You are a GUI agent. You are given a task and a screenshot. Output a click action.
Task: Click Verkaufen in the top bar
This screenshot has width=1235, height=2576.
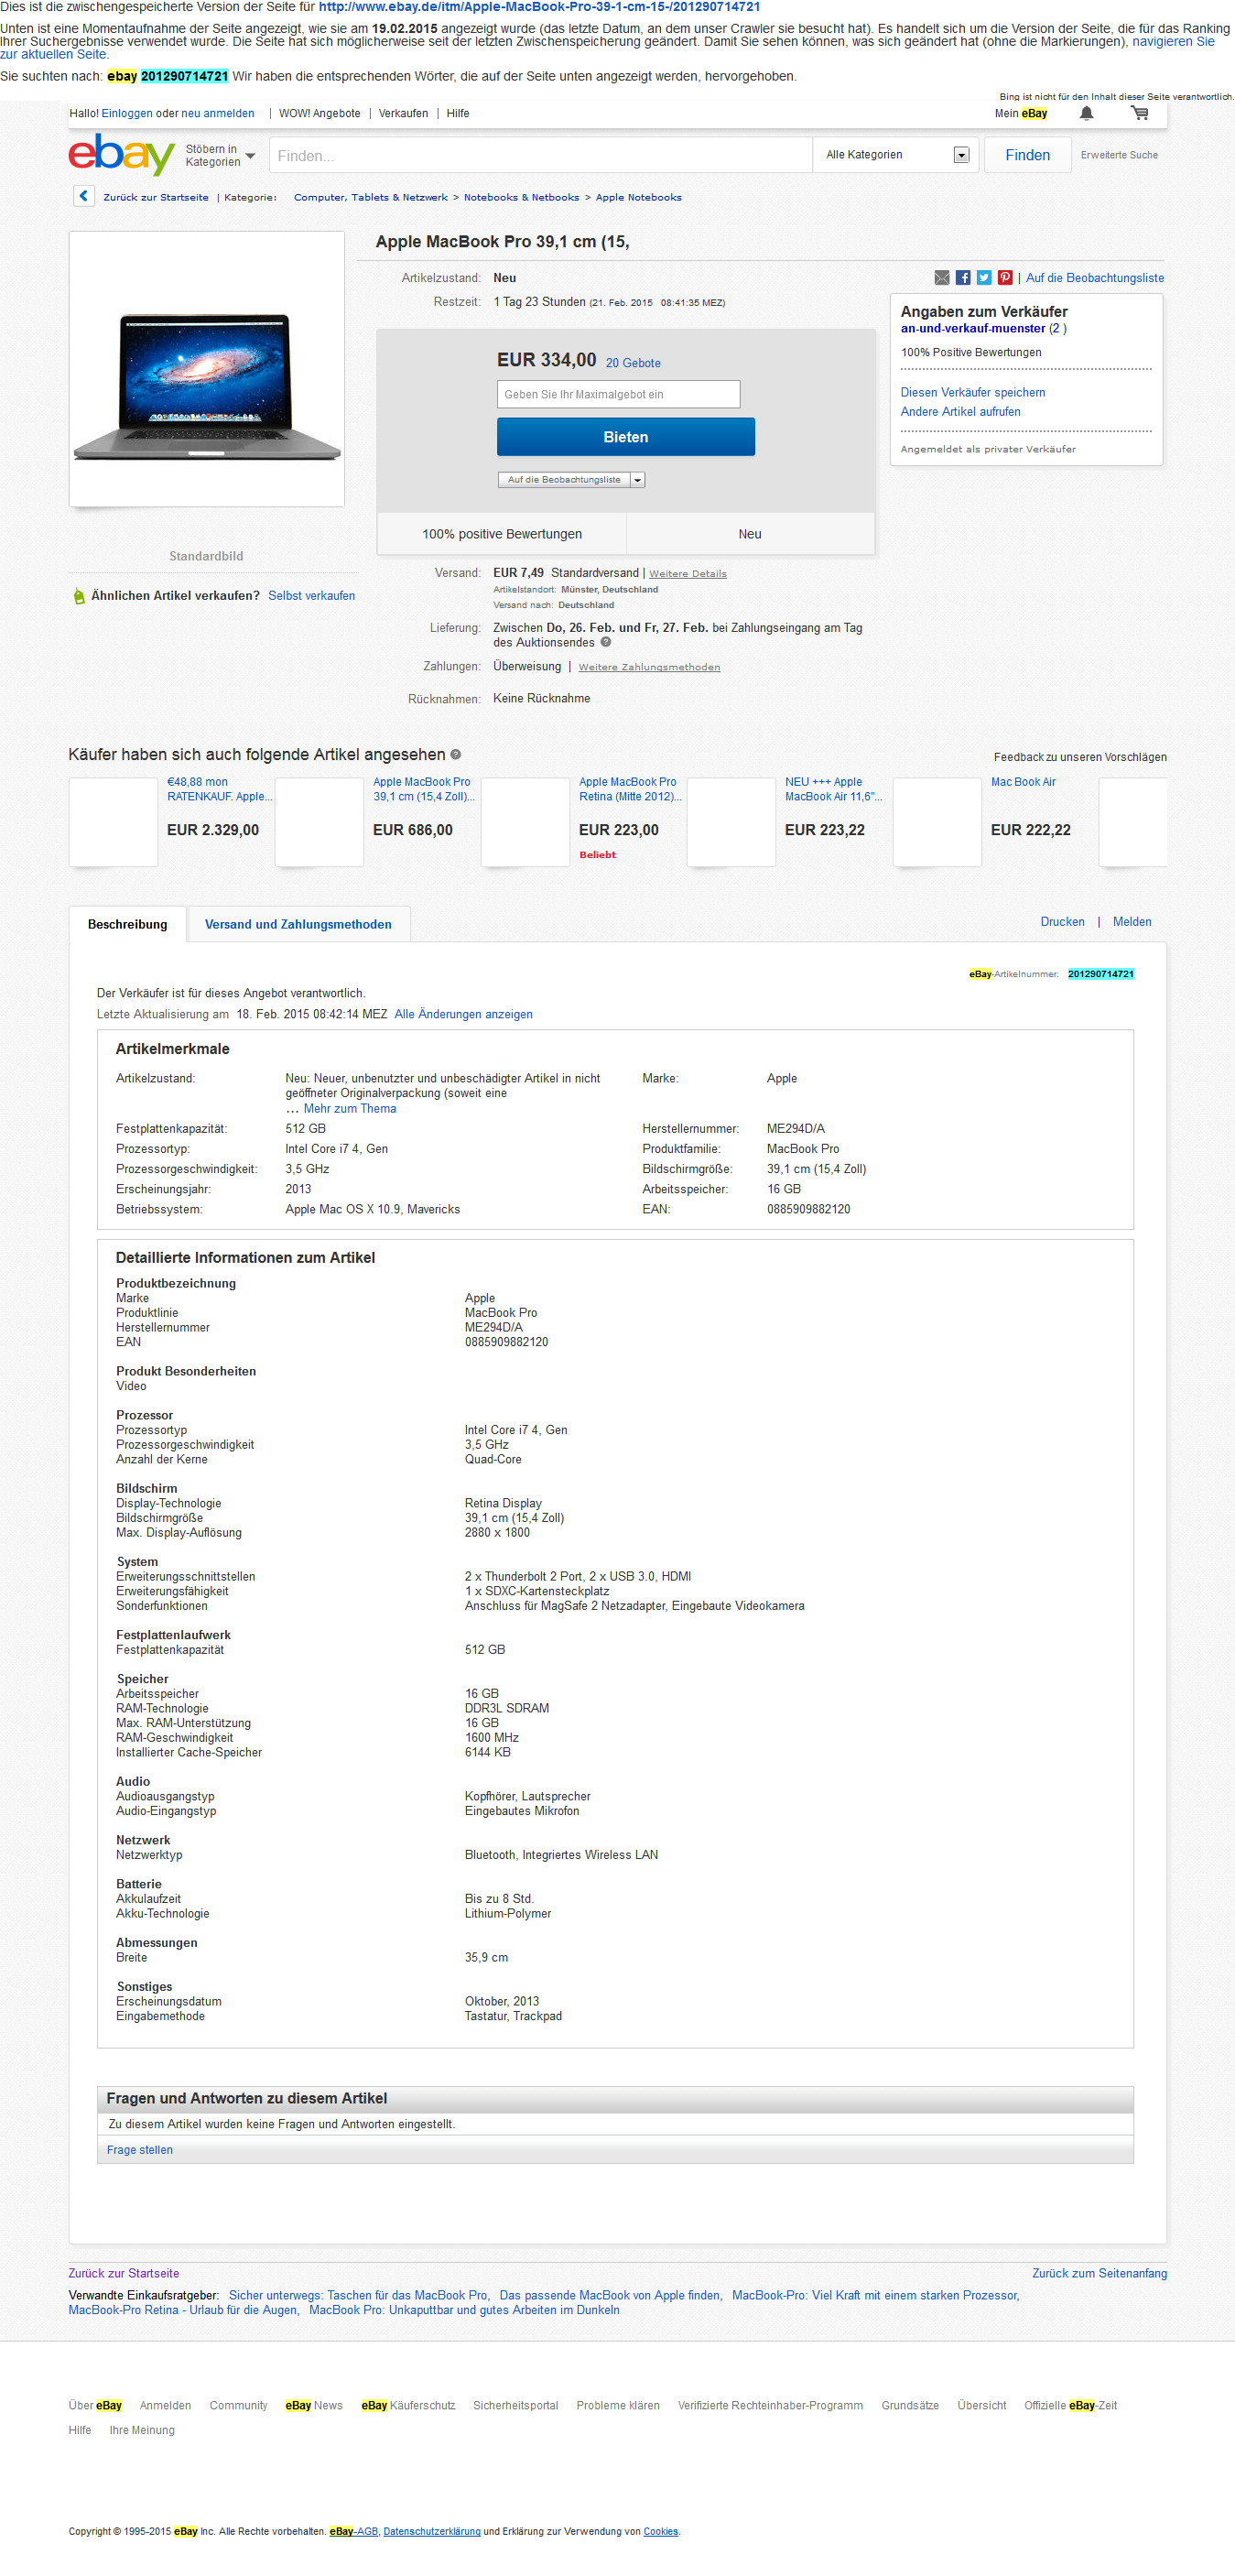(x=403, y=113)
